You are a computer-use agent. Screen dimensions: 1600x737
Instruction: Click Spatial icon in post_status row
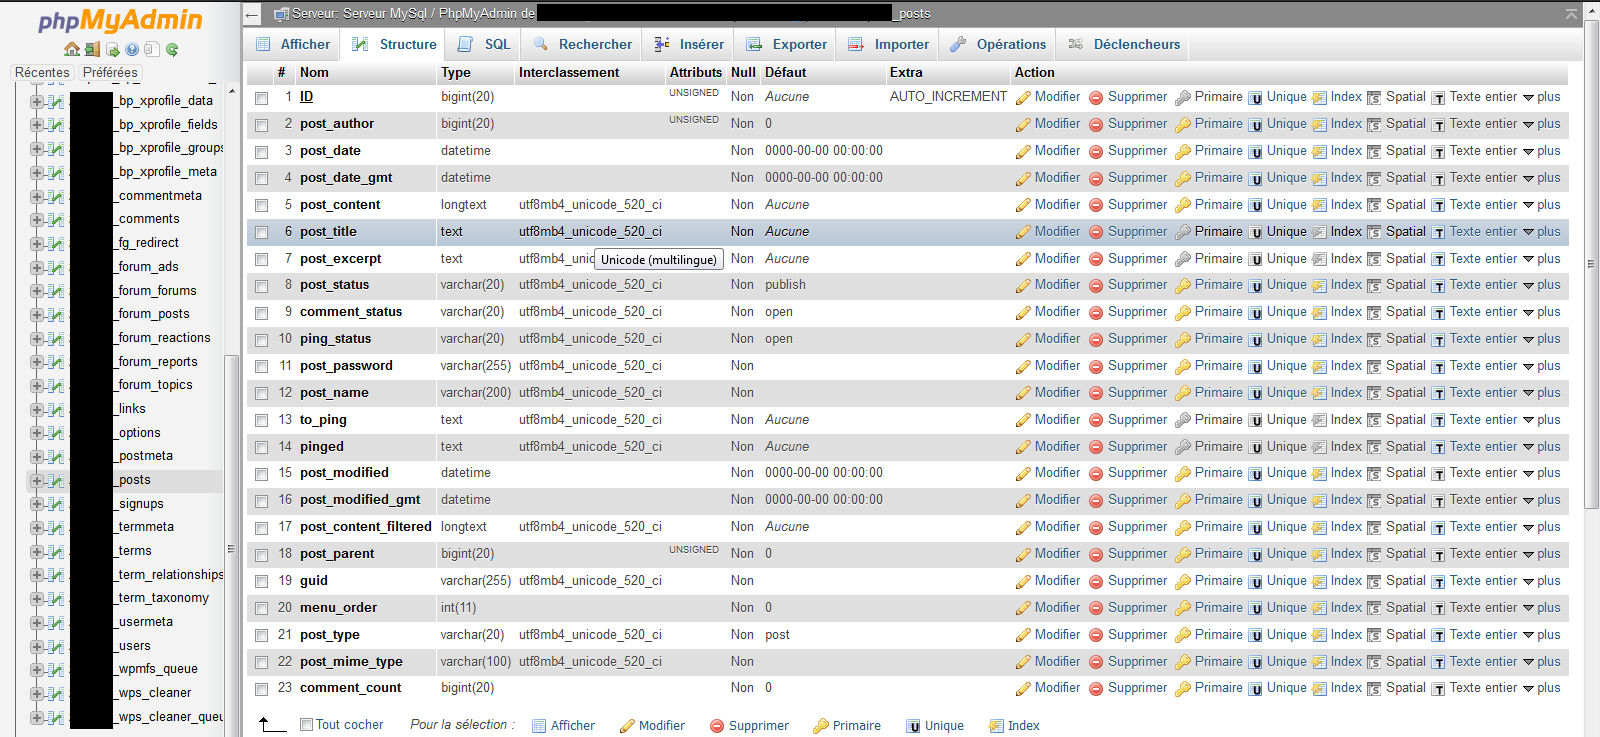1374,286
